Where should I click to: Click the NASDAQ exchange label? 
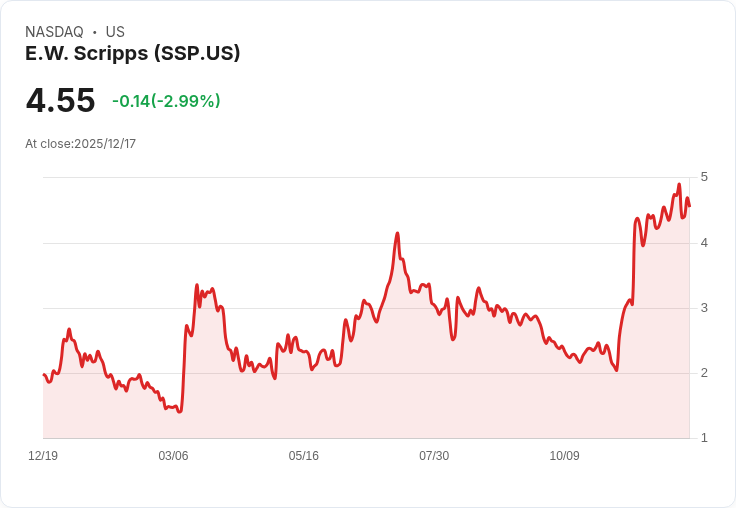[54, 32]
